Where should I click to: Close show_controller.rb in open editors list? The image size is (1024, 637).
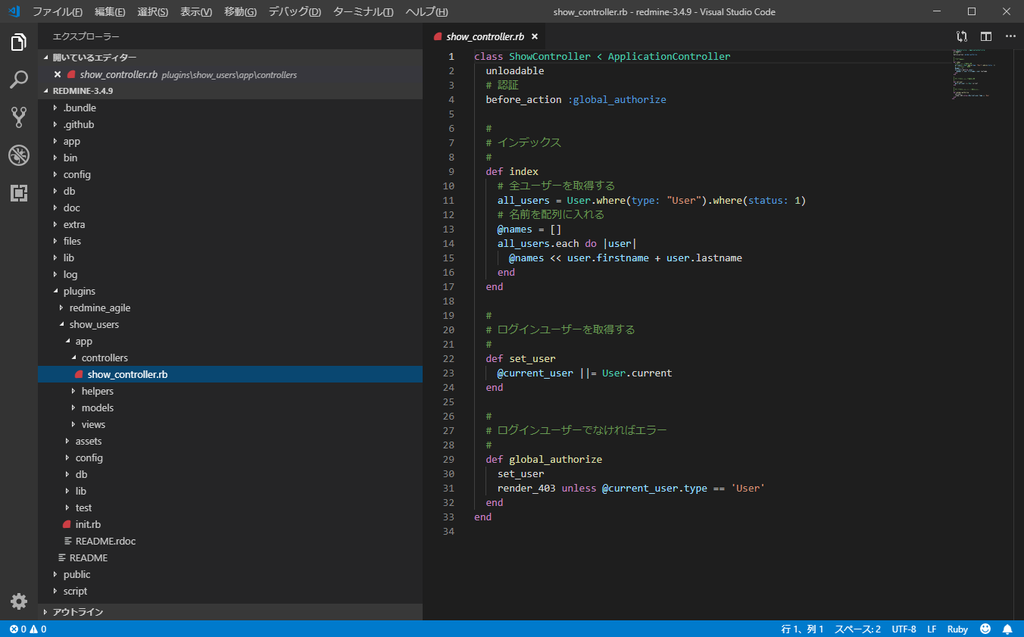pyautogui.click(x=57, y=74)
